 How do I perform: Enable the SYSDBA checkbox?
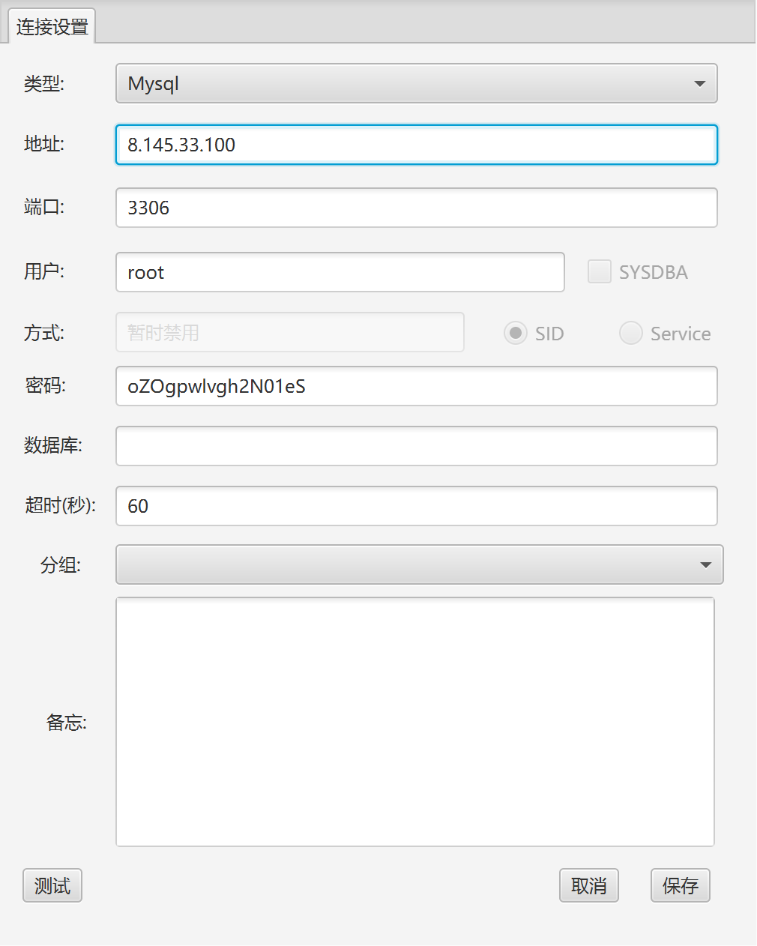599,271
